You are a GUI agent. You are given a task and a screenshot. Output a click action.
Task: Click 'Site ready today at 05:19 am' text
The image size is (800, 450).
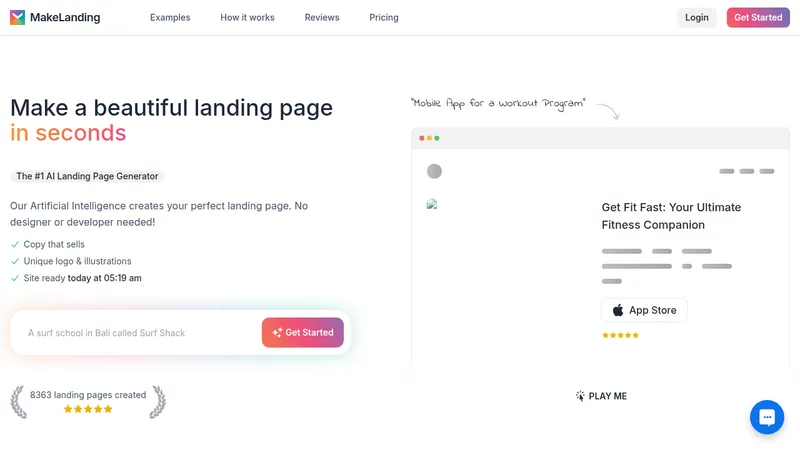(x=83, y=278)
